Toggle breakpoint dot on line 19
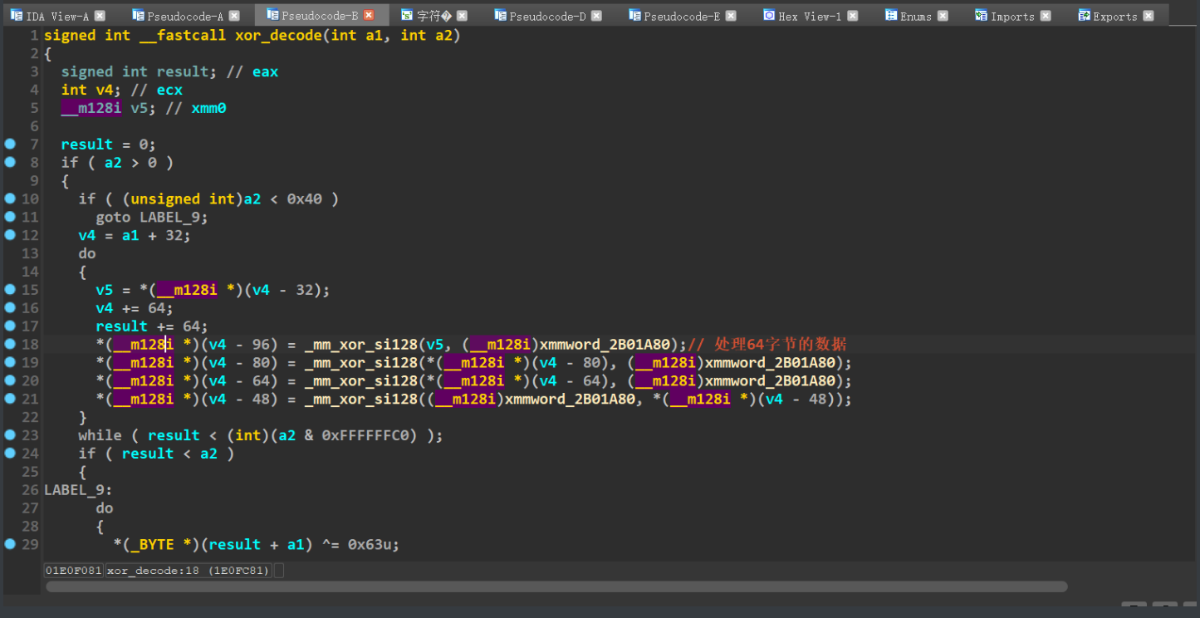Viewport: 1200px width, 618px height. point(10,362)
